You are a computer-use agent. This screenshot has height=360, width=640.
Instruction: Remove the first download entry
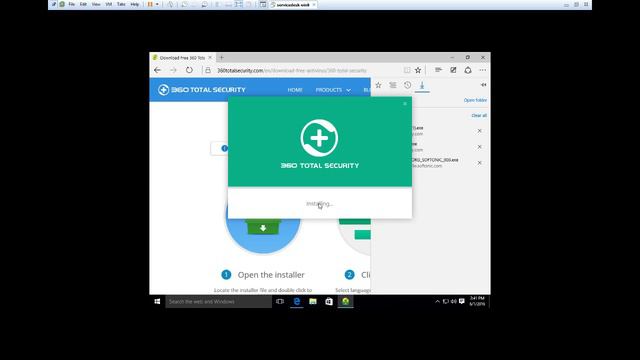point(480,131)
